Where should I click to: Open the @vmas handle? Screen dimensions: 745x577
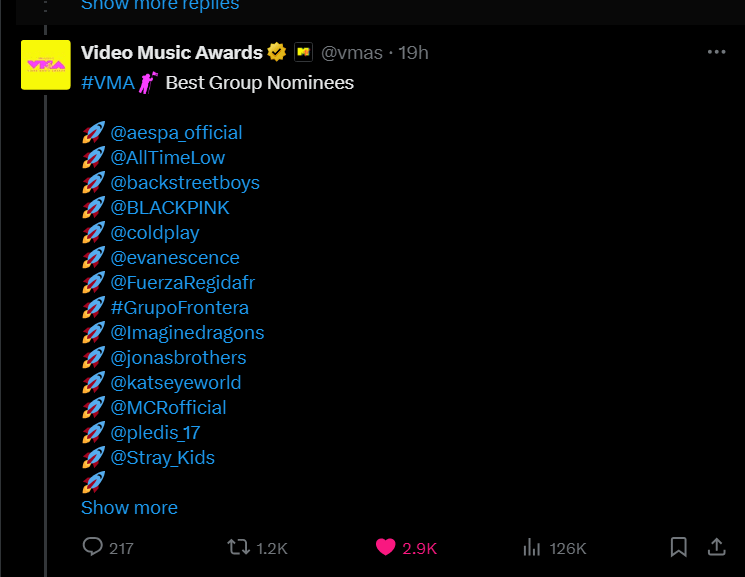(352, 53)
